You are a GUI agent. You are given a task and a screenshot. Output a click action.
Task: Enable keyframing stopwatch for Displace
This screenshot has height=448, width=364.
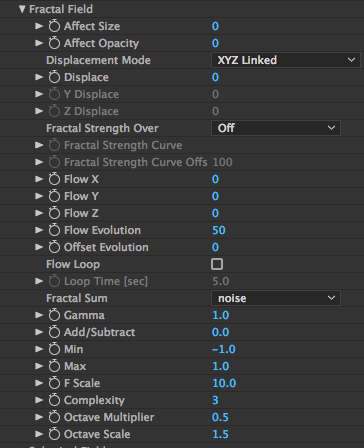click(x=54, y=77)
